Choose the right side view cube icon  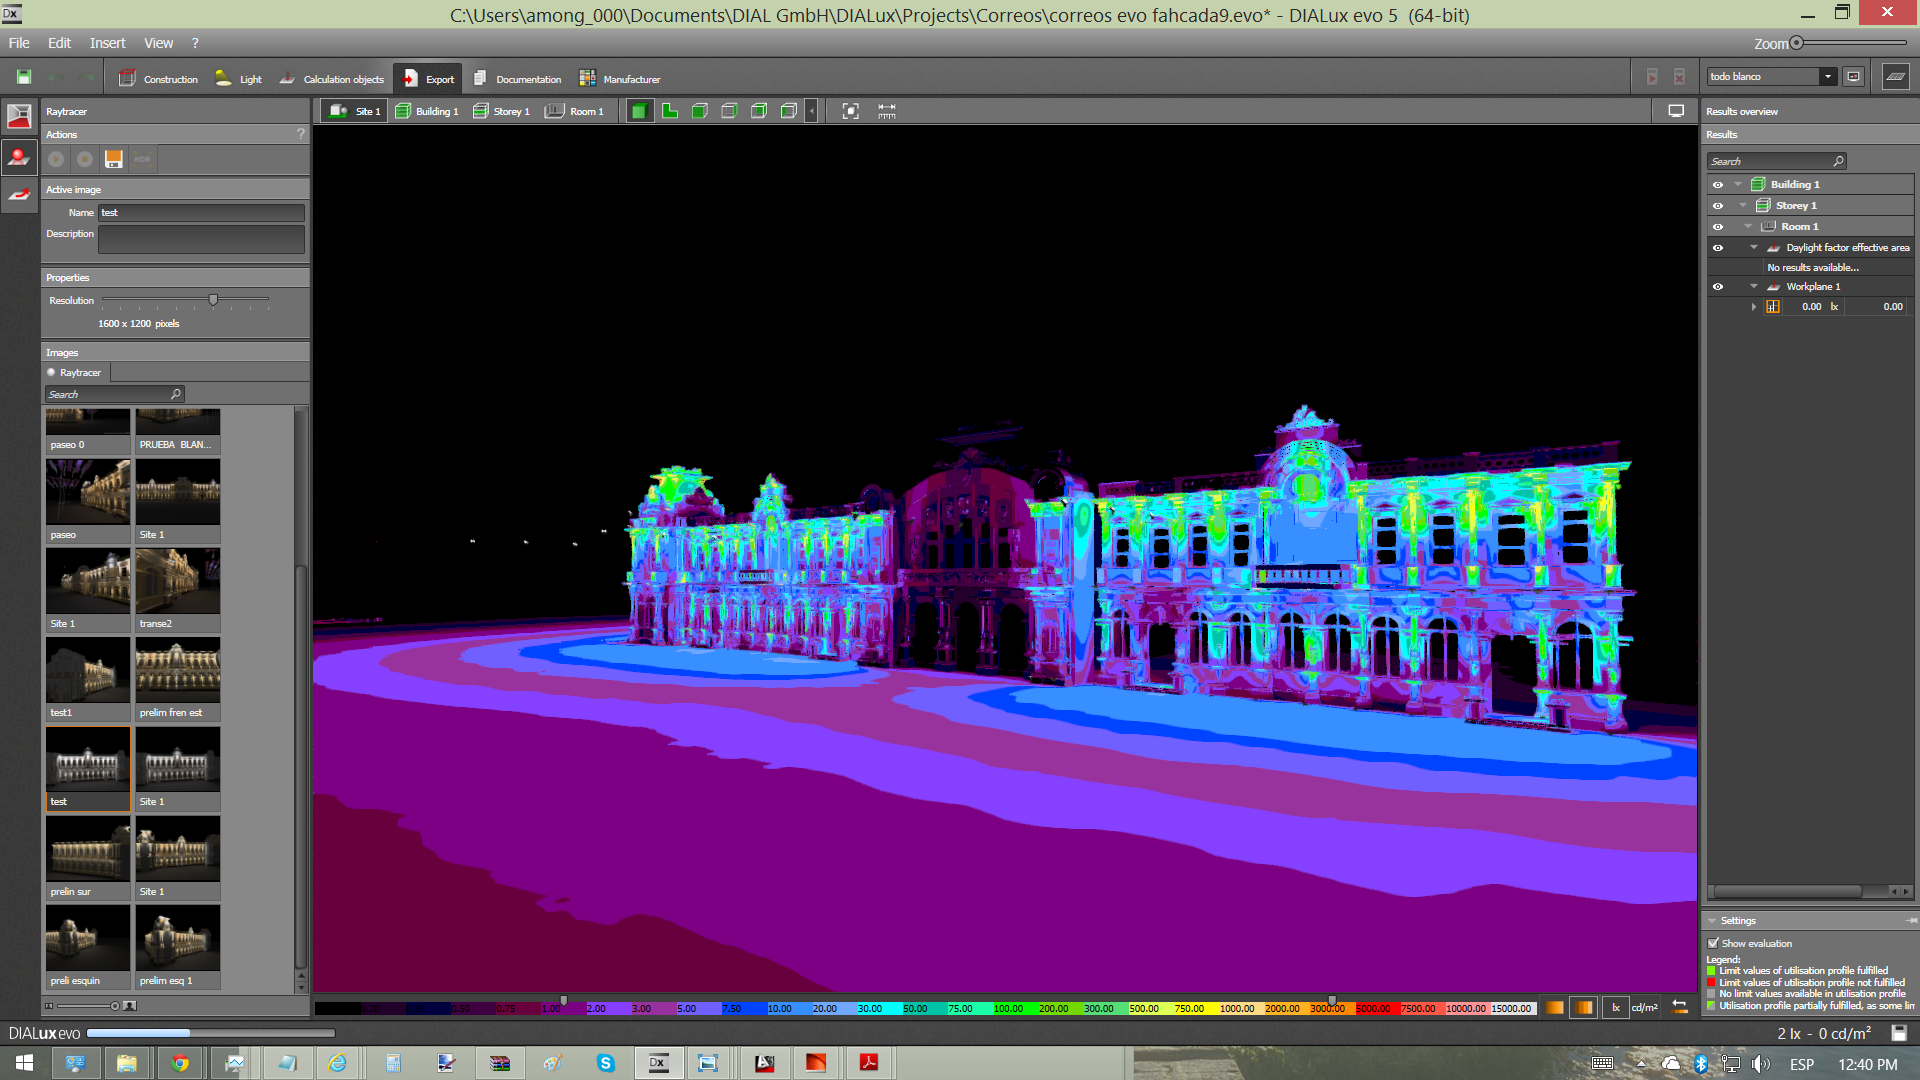[759, 111]
